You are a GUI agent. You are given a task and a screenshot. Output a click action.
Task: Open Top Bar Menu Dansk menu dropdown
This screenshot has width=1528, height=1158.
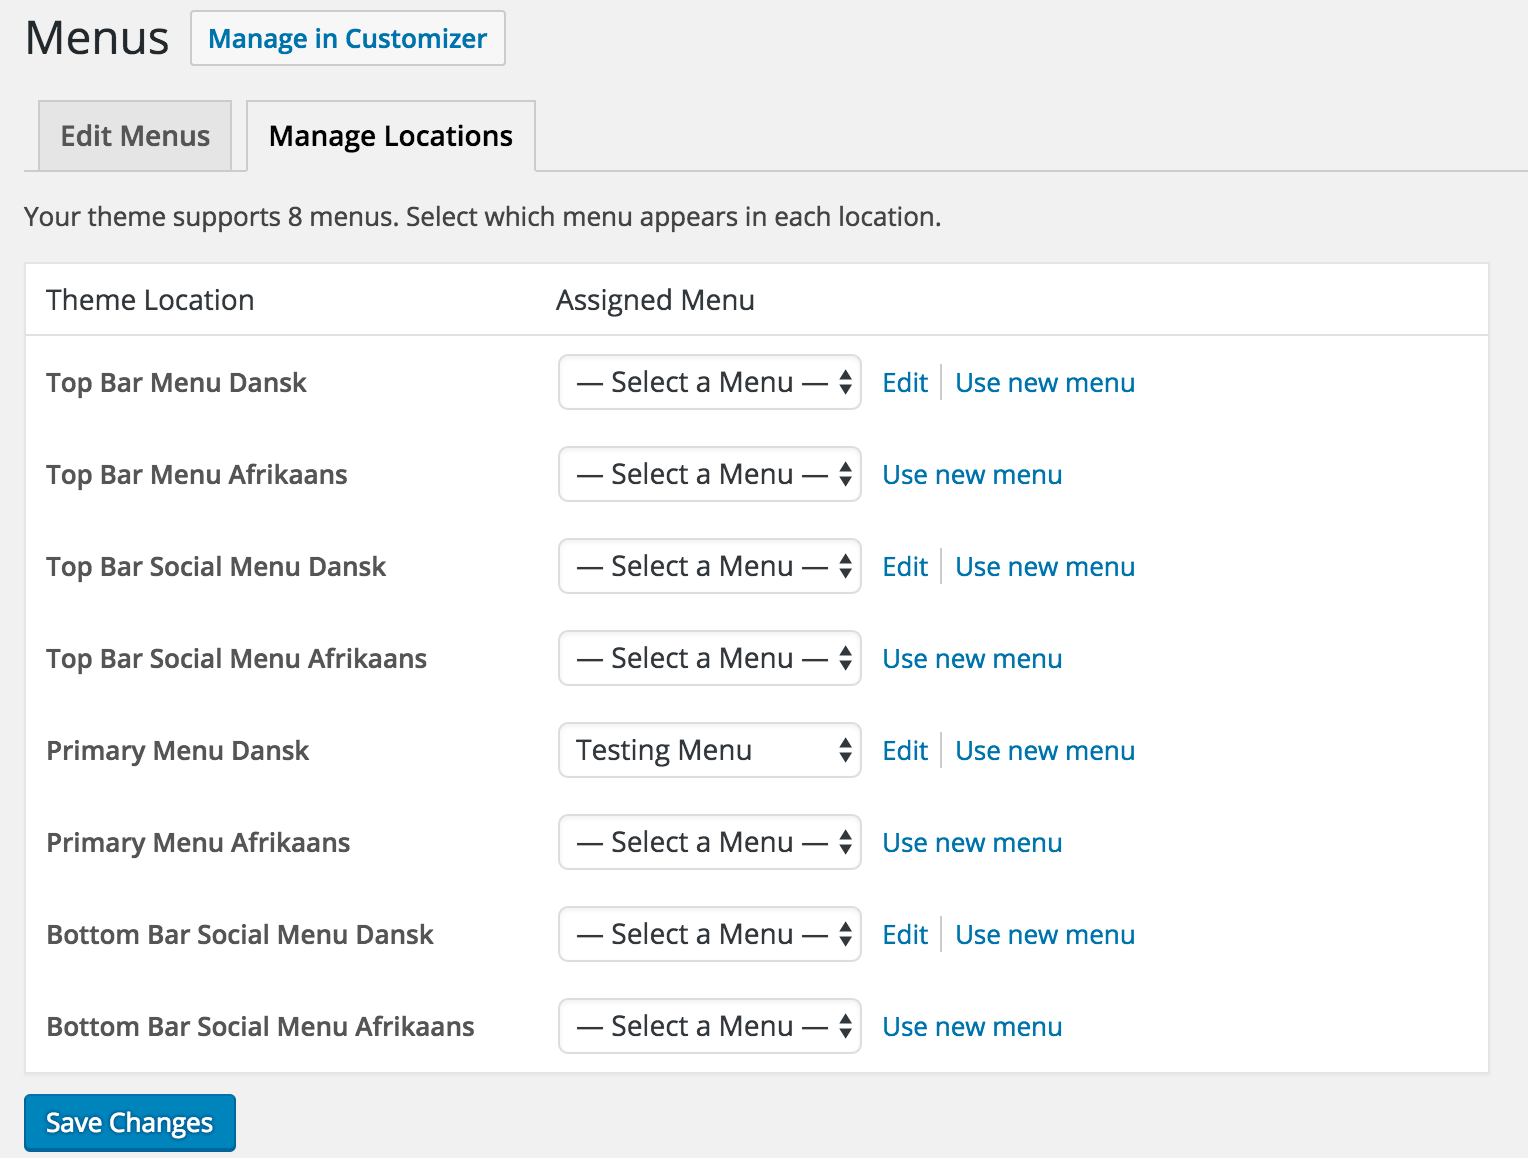click(x=709, y=382)
